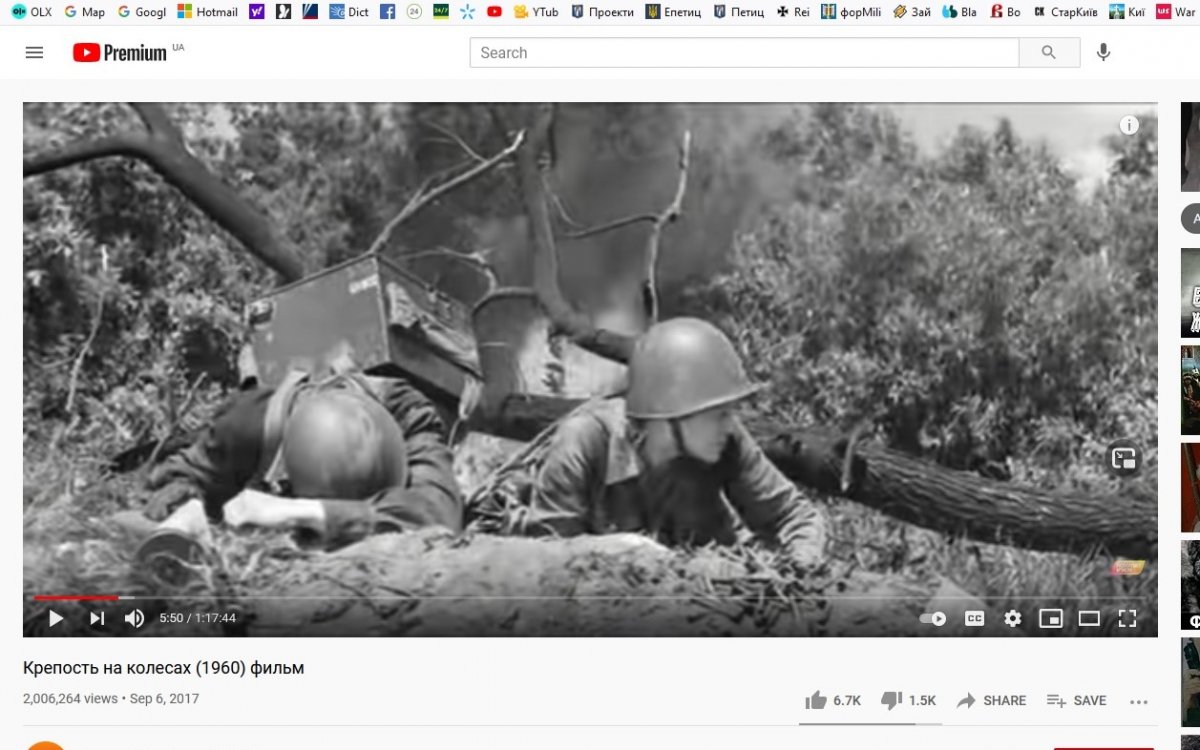
Task: Like the video (6.7K)
Action: pos(833,700)
